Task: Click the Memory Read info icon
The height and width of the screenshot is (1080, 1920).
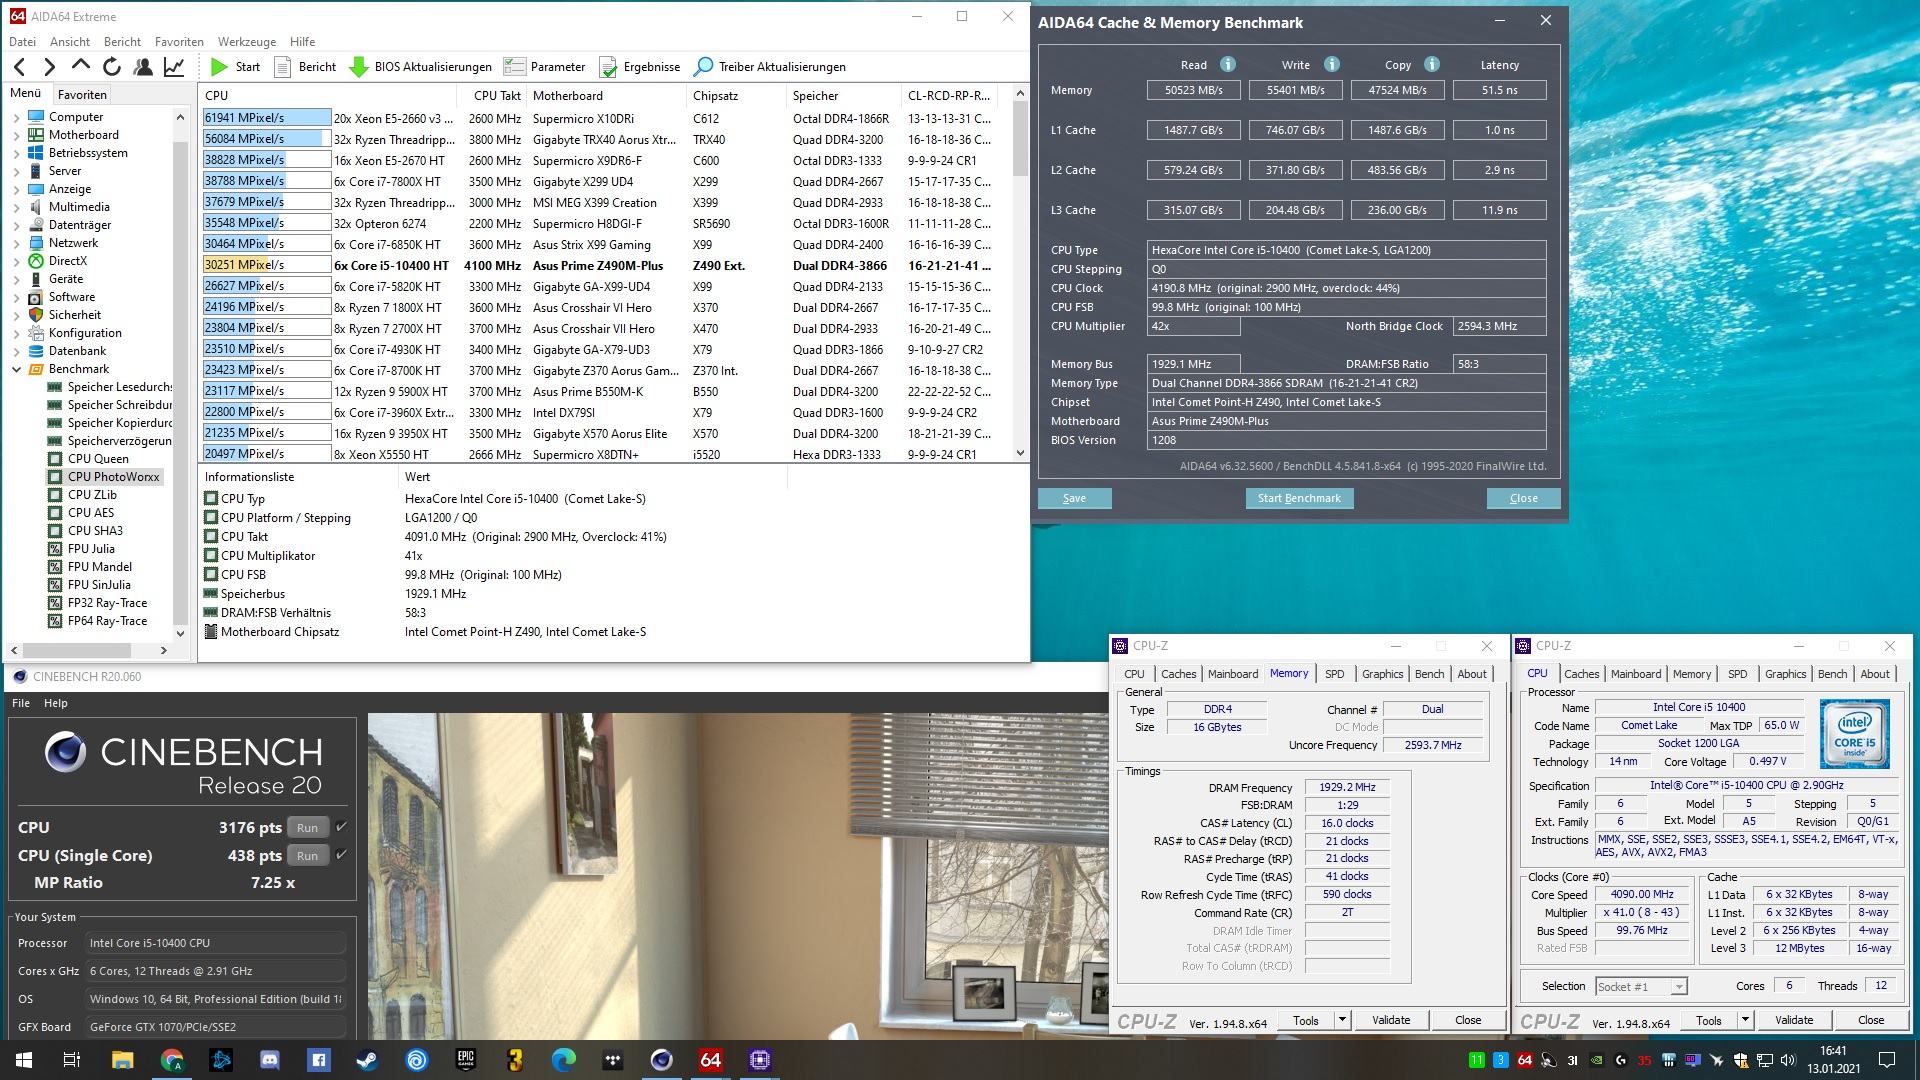Action: tap(1227, 65)
